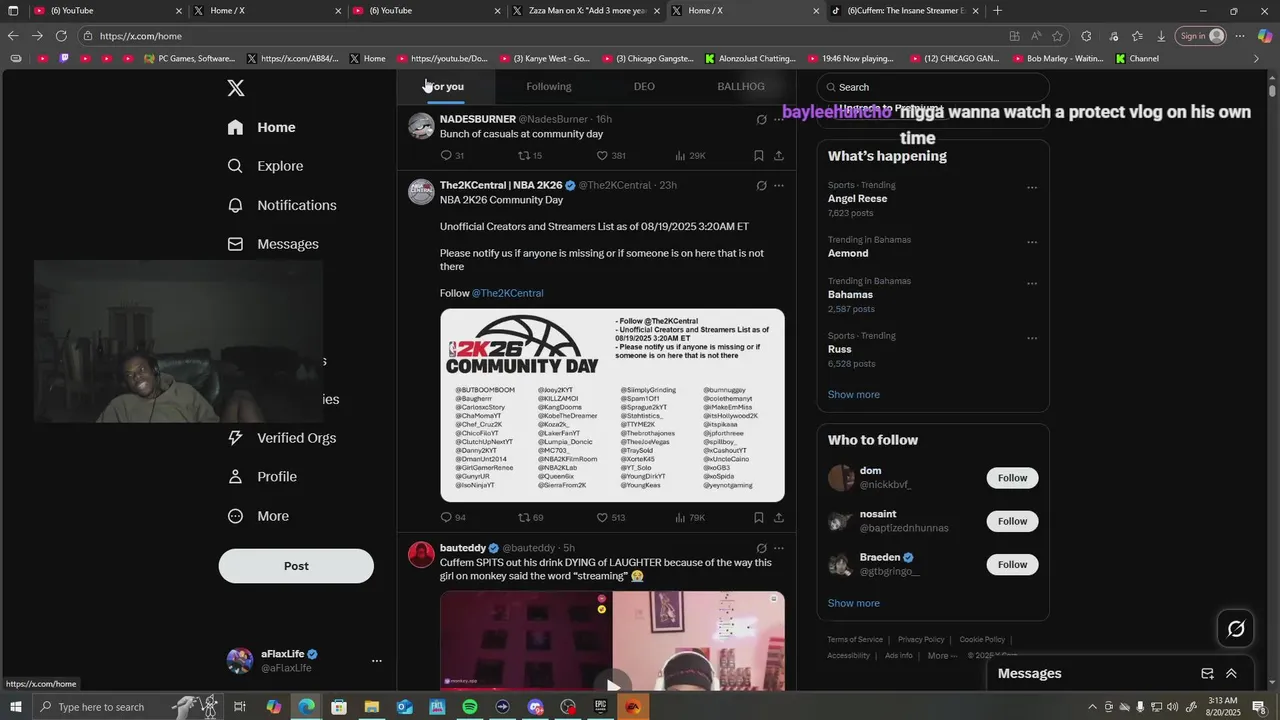Open 2K26 Community Day image

pos(612,405)
